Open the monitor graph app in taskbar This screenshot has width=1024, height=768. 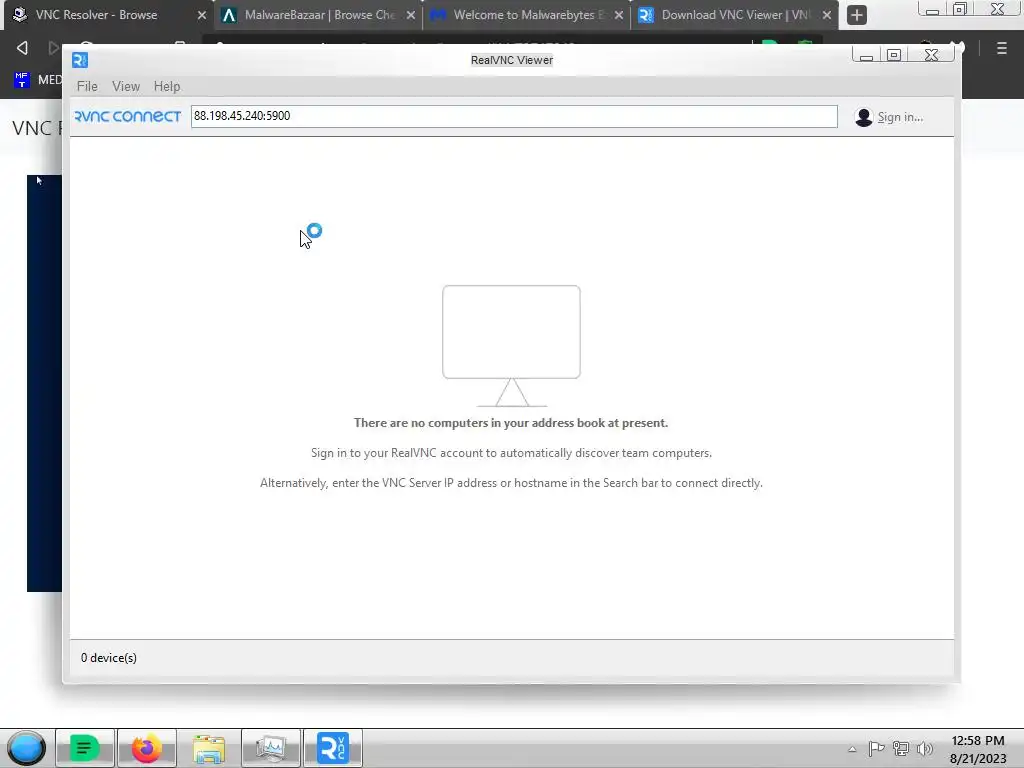270,748
